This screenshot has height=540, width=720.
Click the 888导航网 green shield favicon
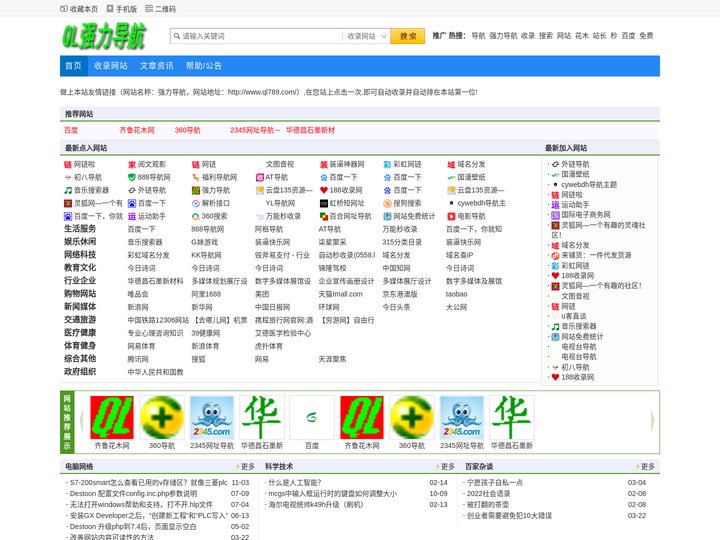(x=132, y=177)
